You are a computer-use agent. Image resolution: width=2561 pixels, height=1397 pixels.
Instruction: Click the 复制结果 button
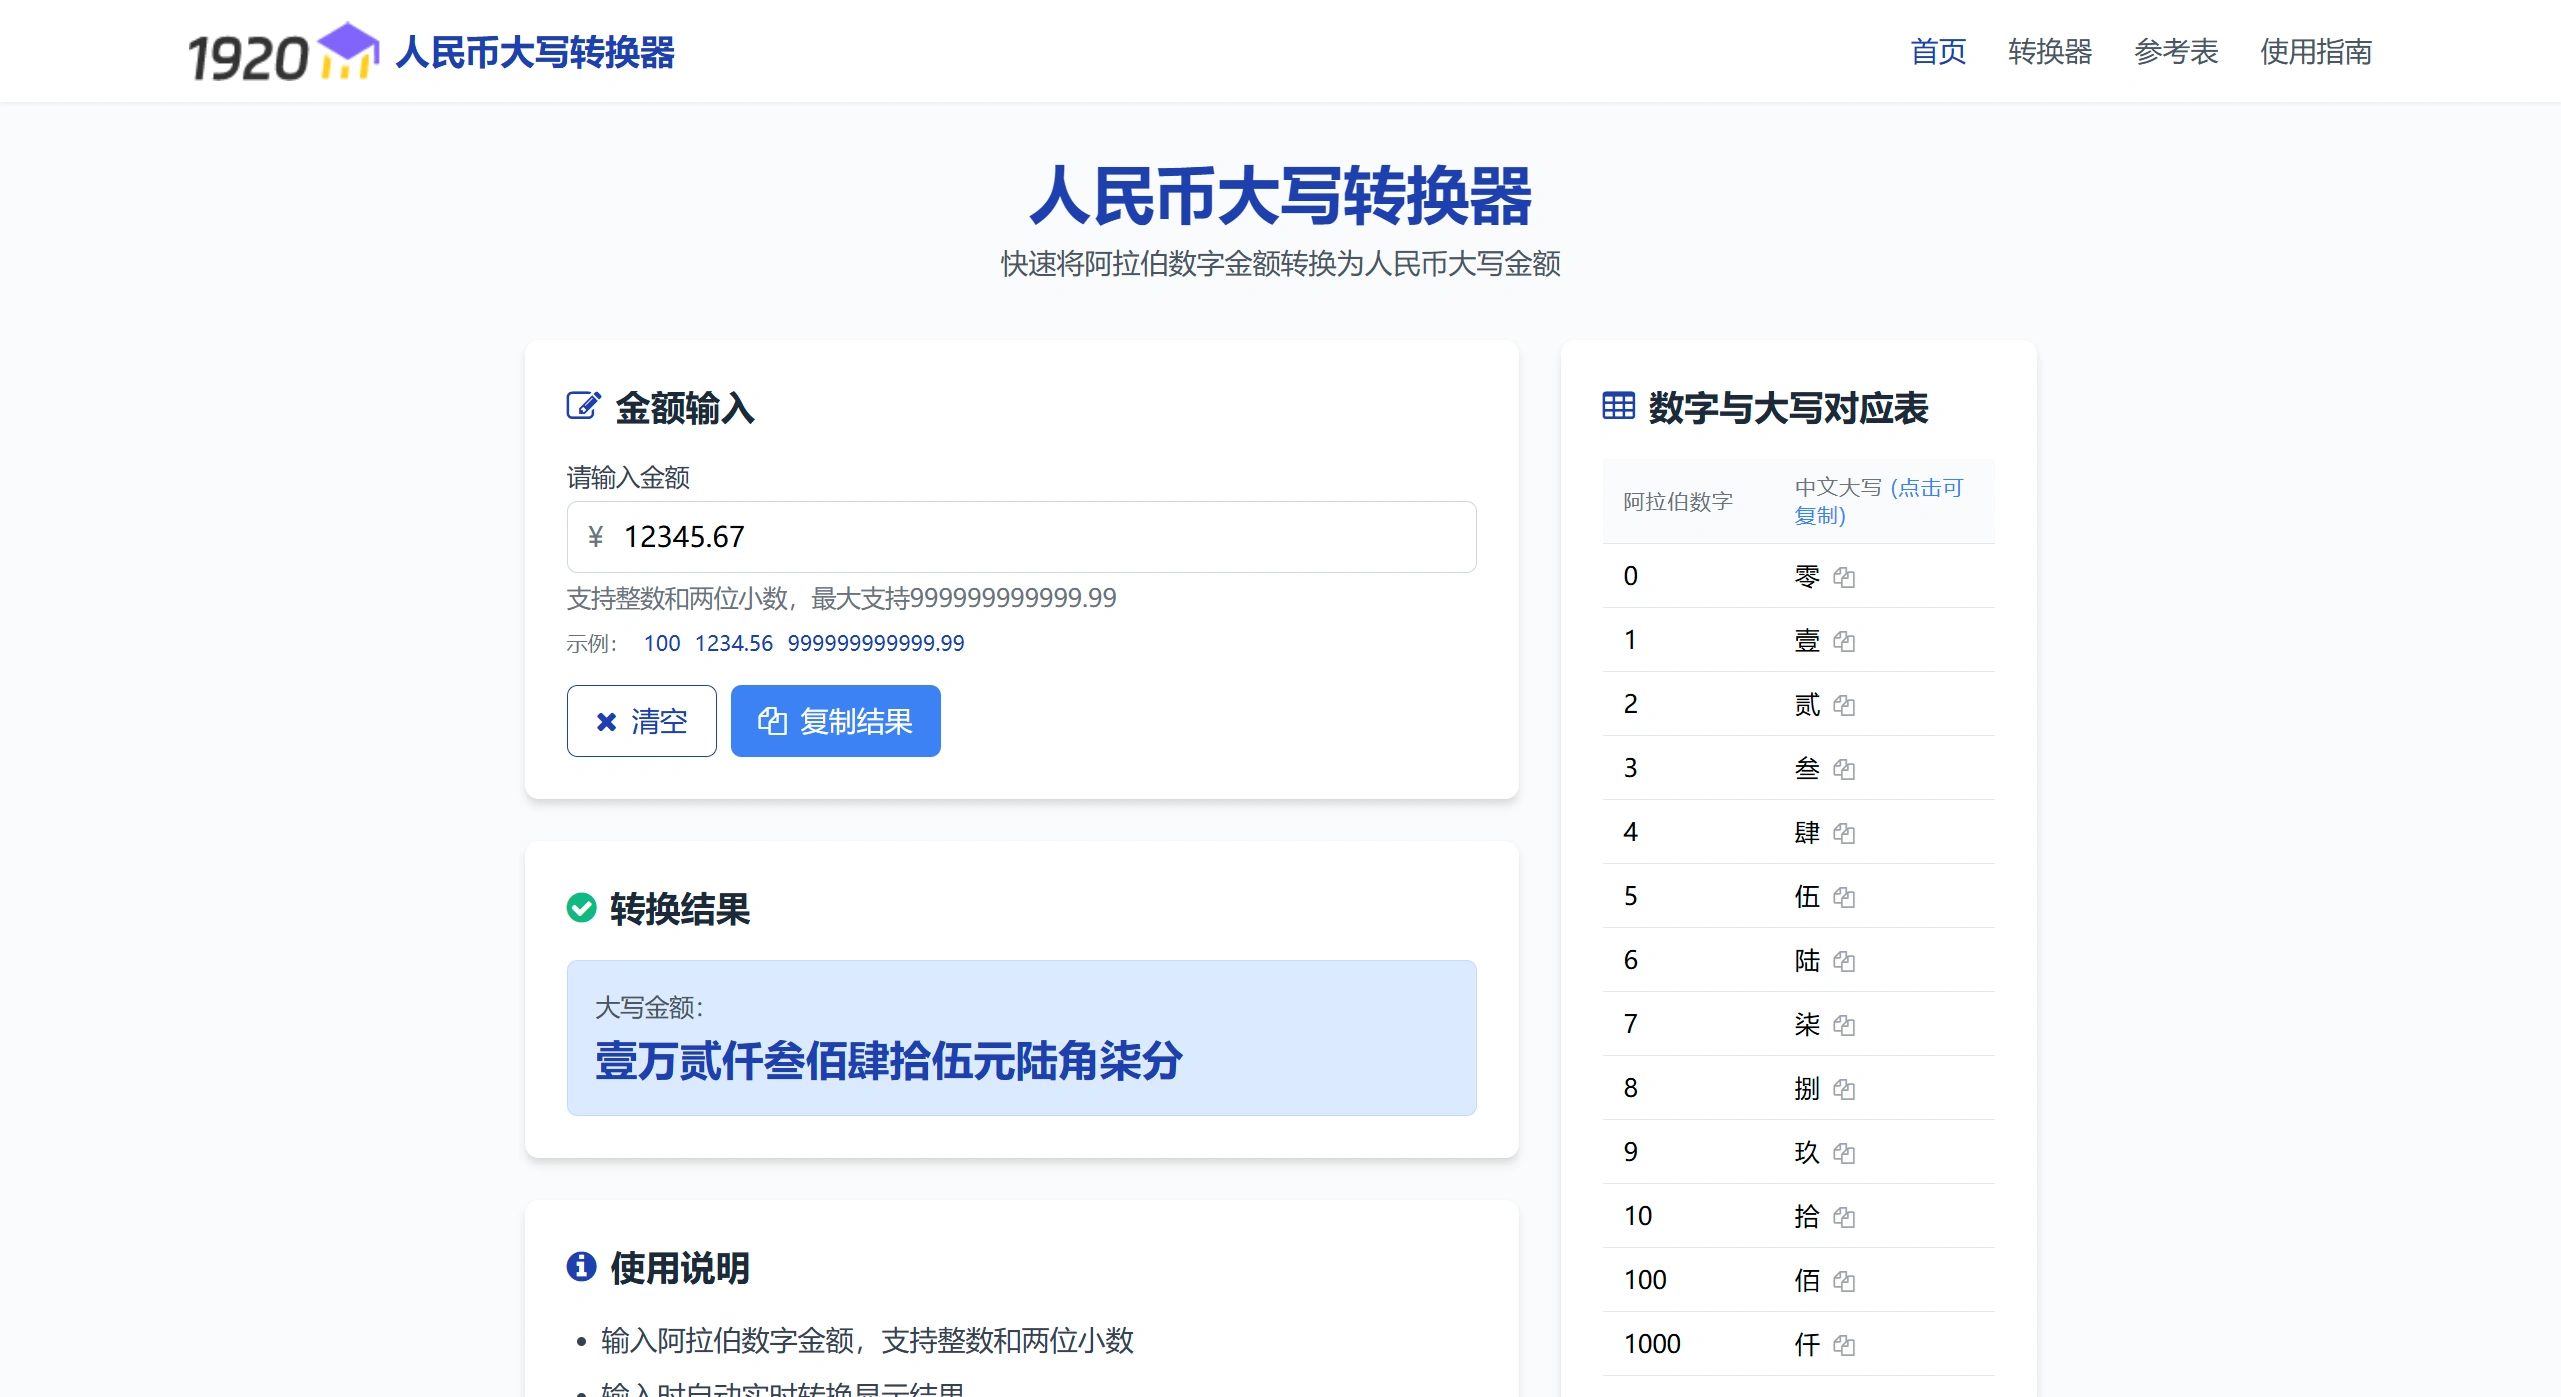coord(835,721)
